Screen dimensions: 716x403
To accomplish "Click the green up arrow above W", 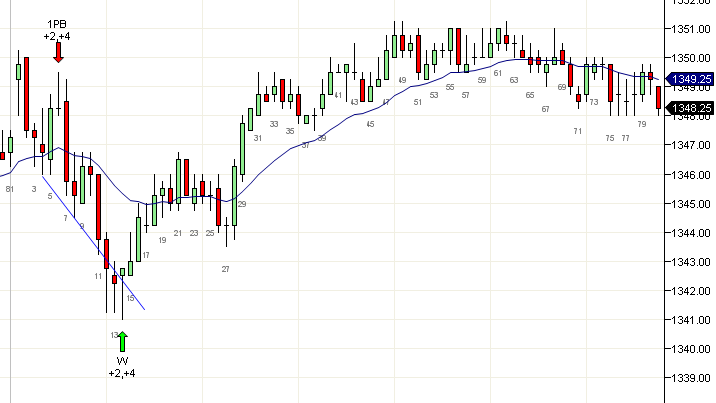I will [x=122, y=342].
